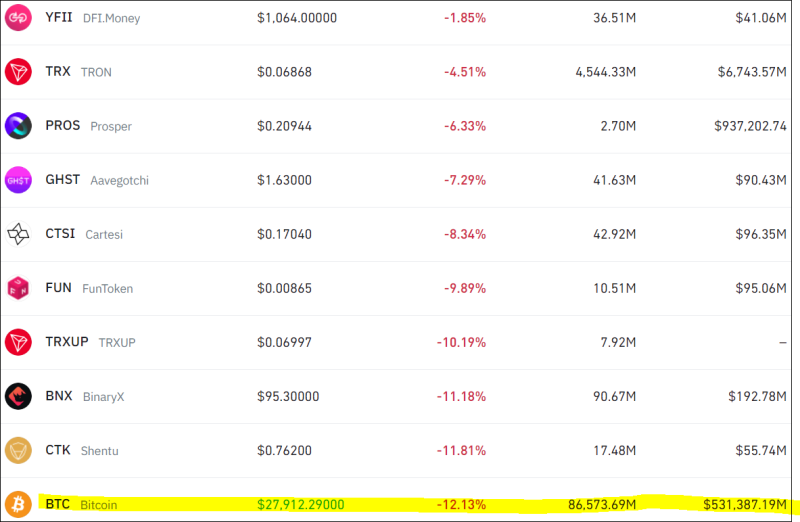Click the PROS Prosper coin icon
Viewport: 800px width, 522px height.
coord(18,126)
